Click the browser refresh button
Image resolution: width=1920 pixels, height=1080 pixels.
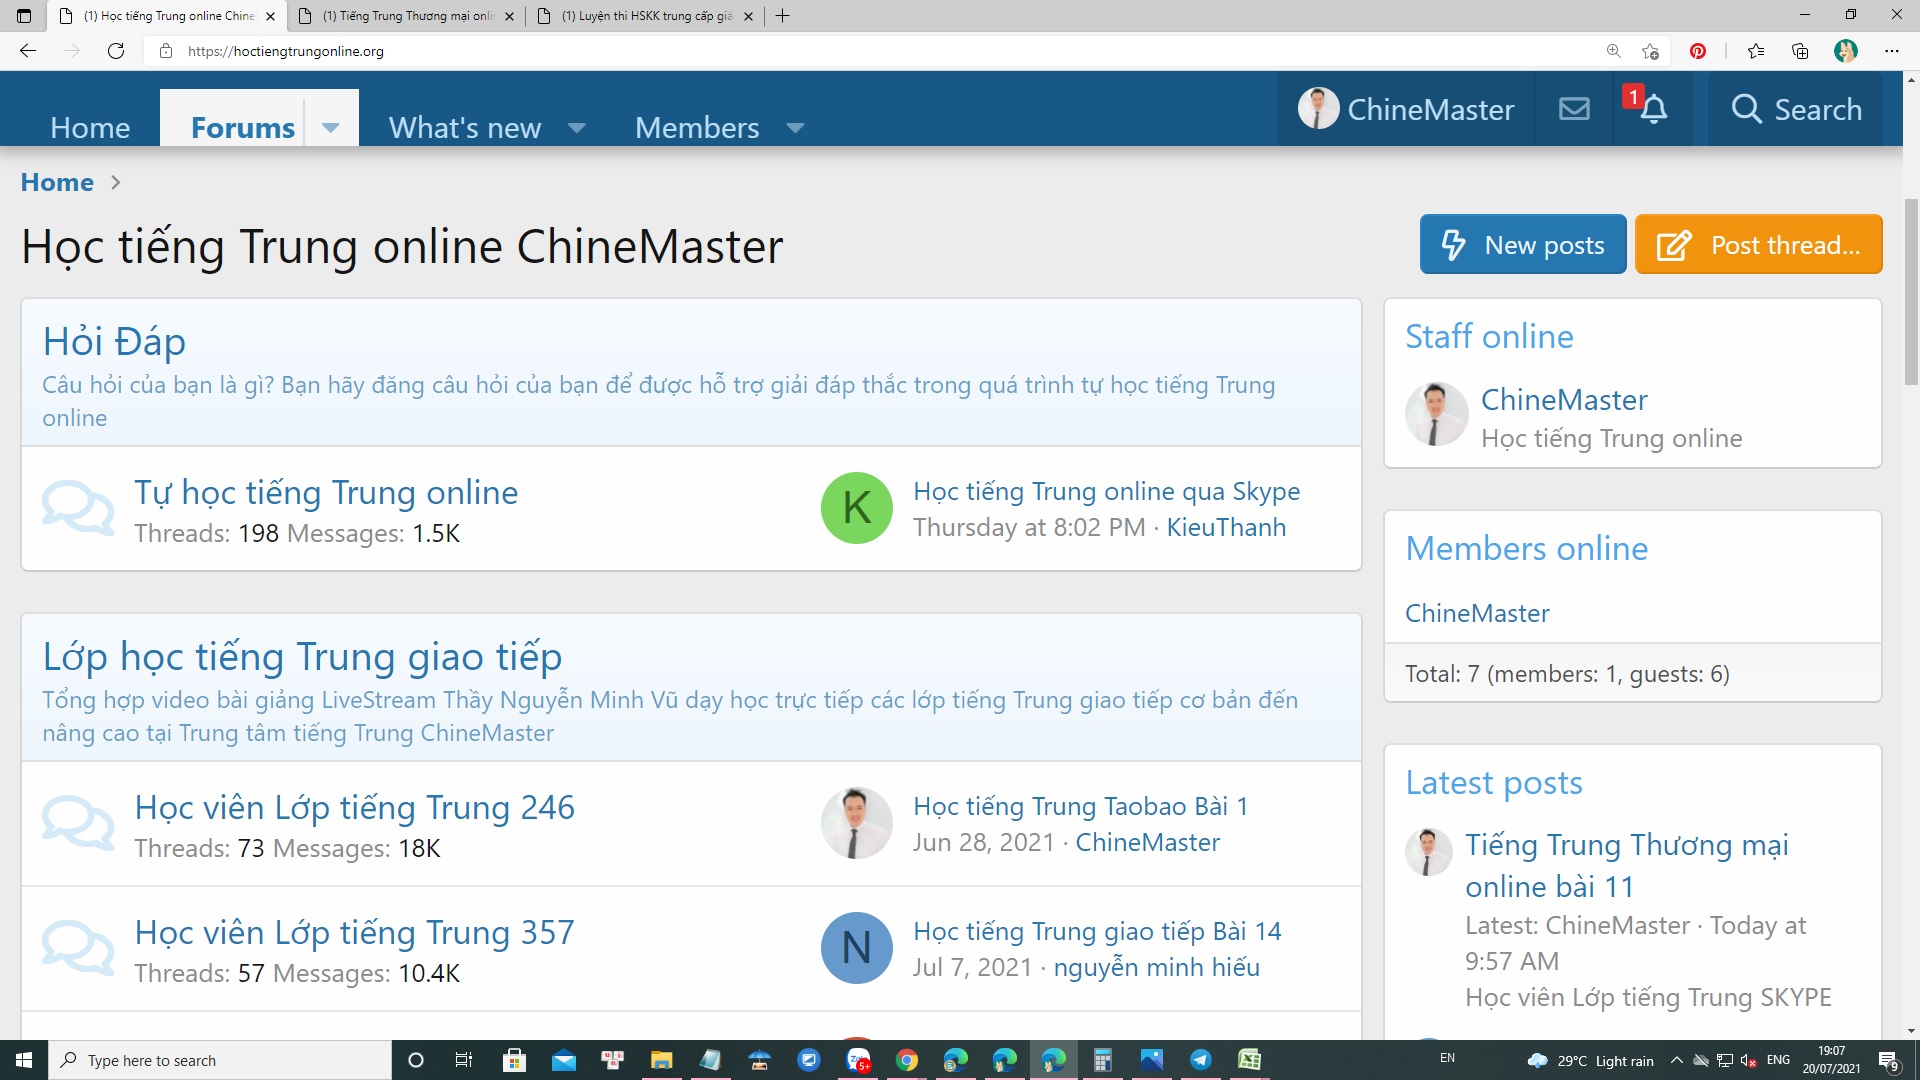[x=116, y=51]
